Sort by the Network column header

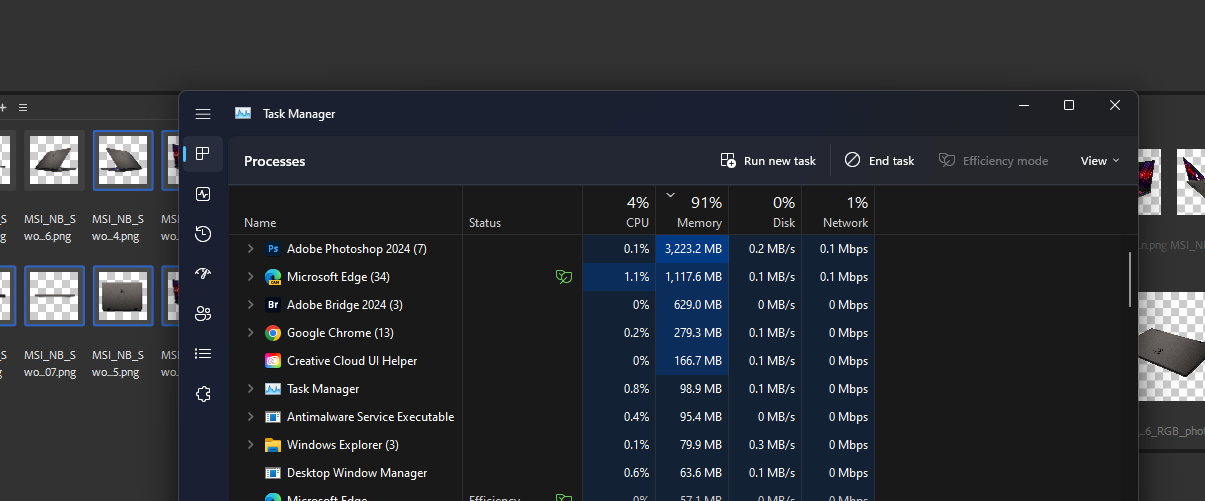(838, 211)
